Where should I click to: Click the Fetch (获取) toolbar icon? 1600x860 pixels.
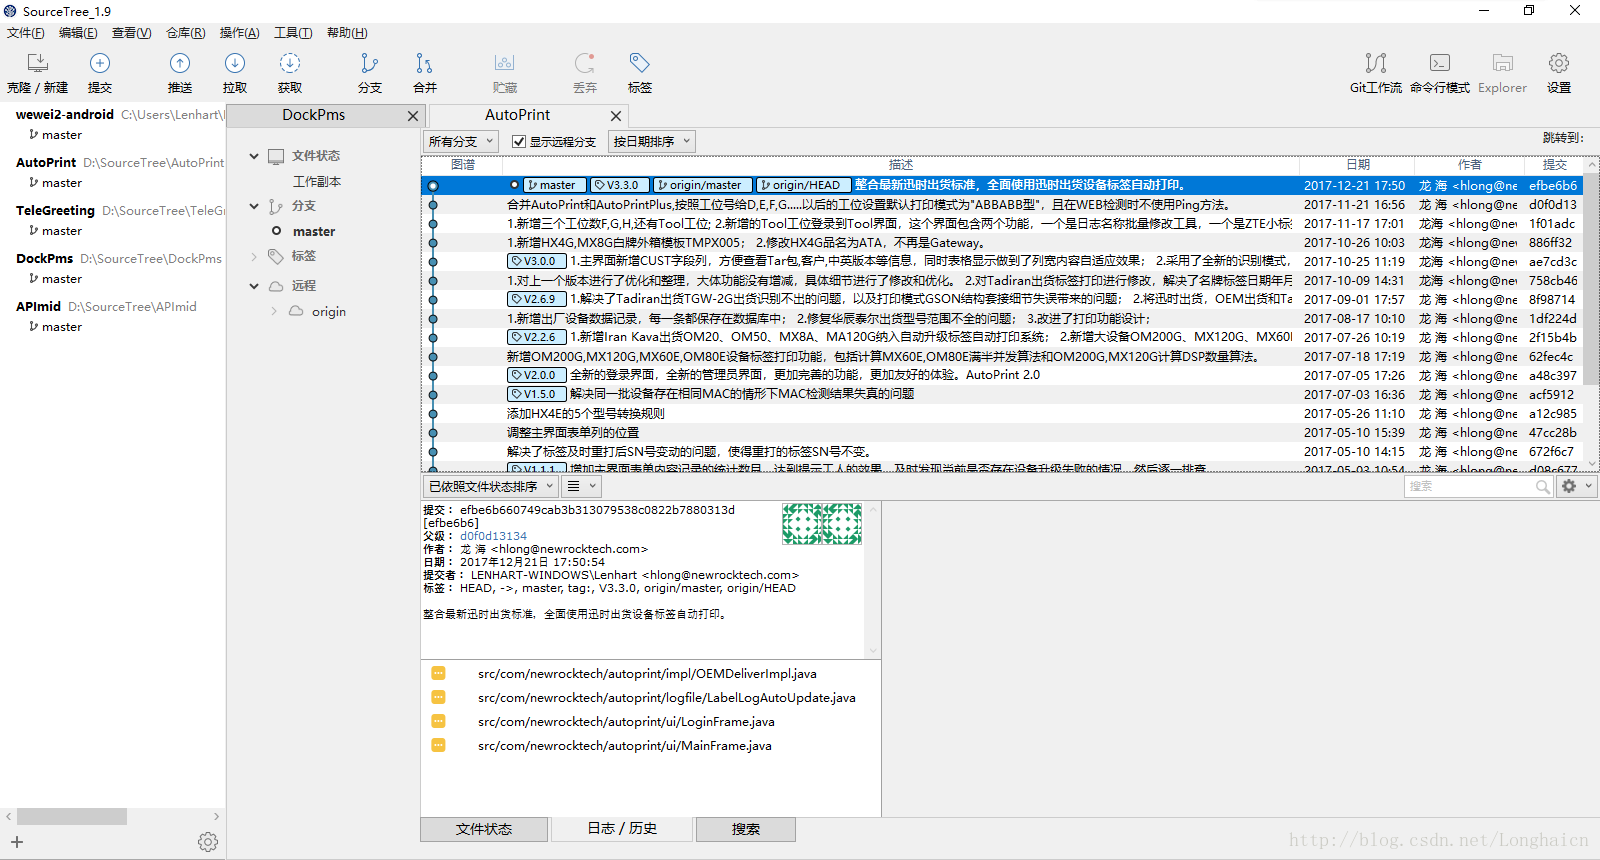(x=290, y=64)
